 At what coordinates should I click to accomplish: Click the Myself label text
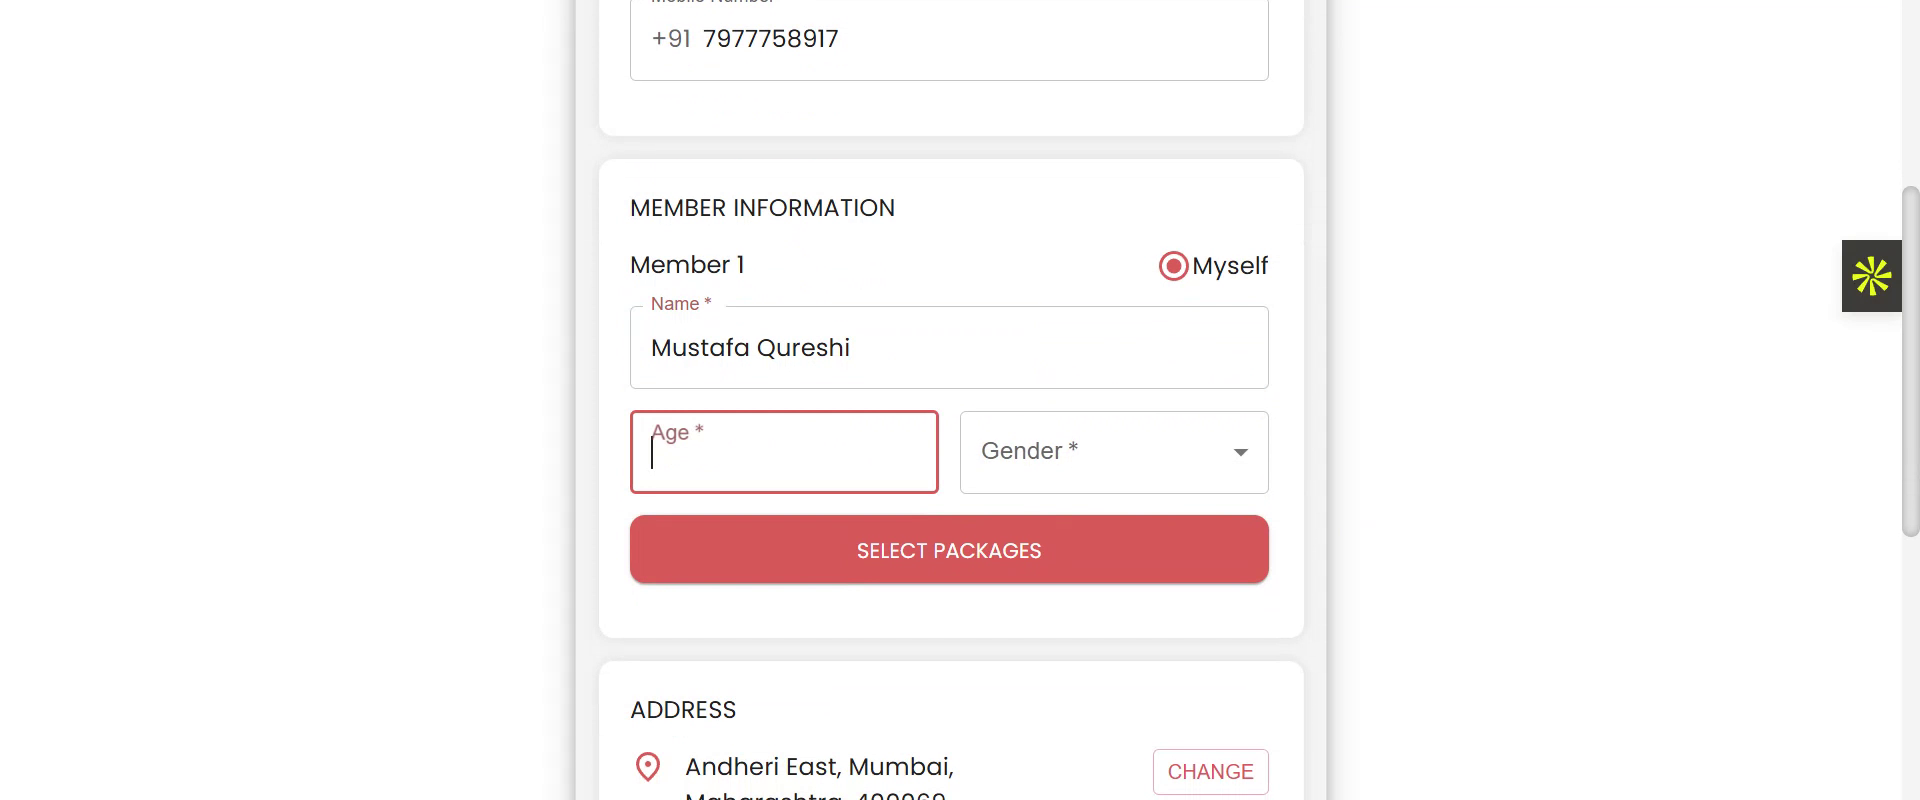click(1229, 266)
